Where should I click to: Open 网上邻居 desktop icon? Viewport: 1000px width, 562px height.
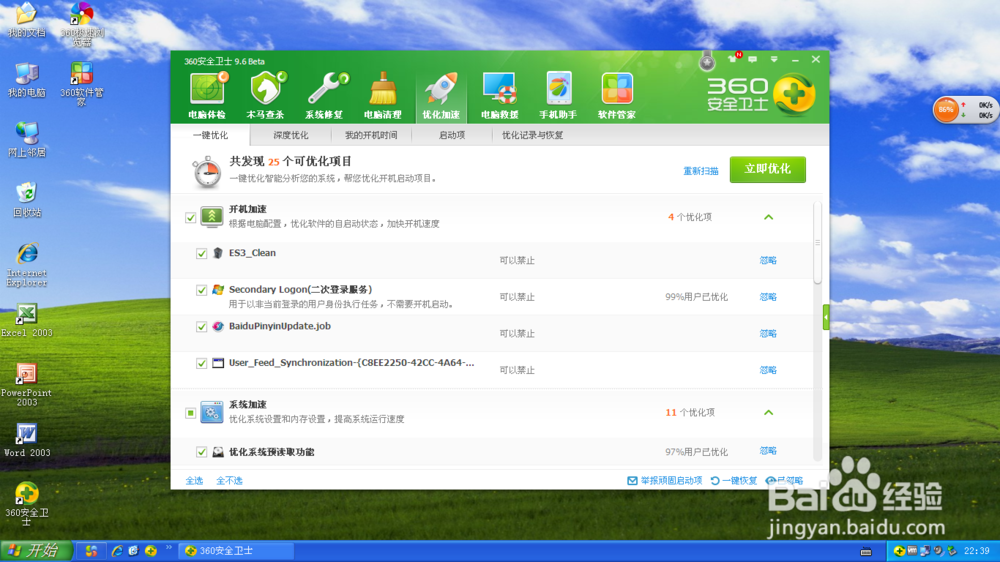26,139
